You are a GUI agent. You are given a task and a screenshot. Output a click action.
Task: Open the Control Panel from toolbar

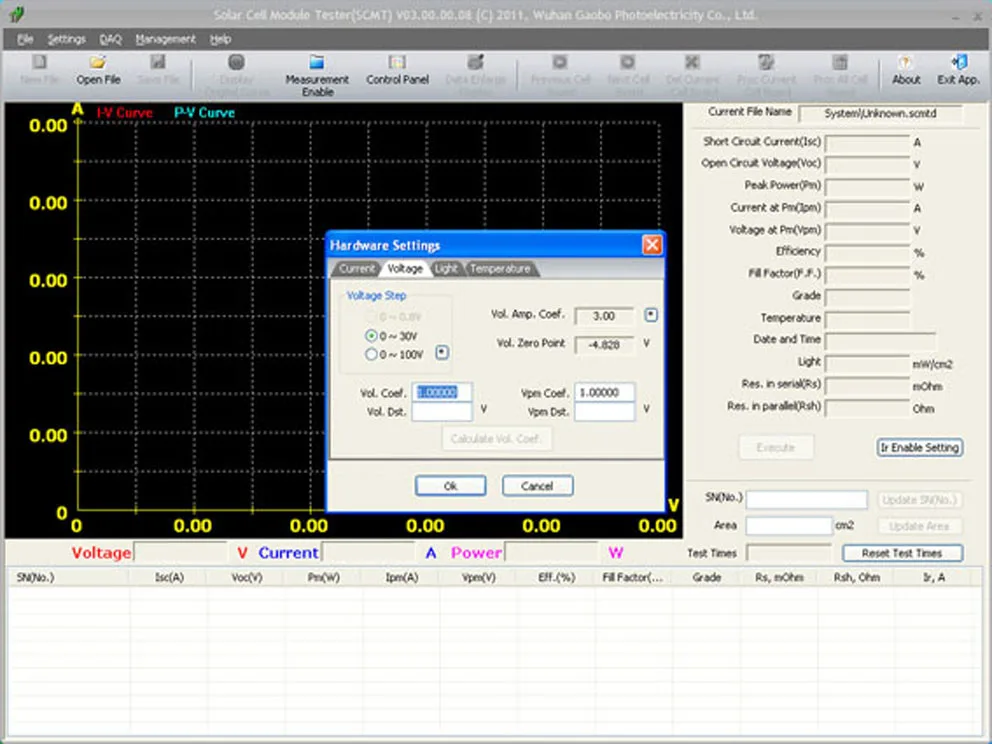(x=397, y=69)
